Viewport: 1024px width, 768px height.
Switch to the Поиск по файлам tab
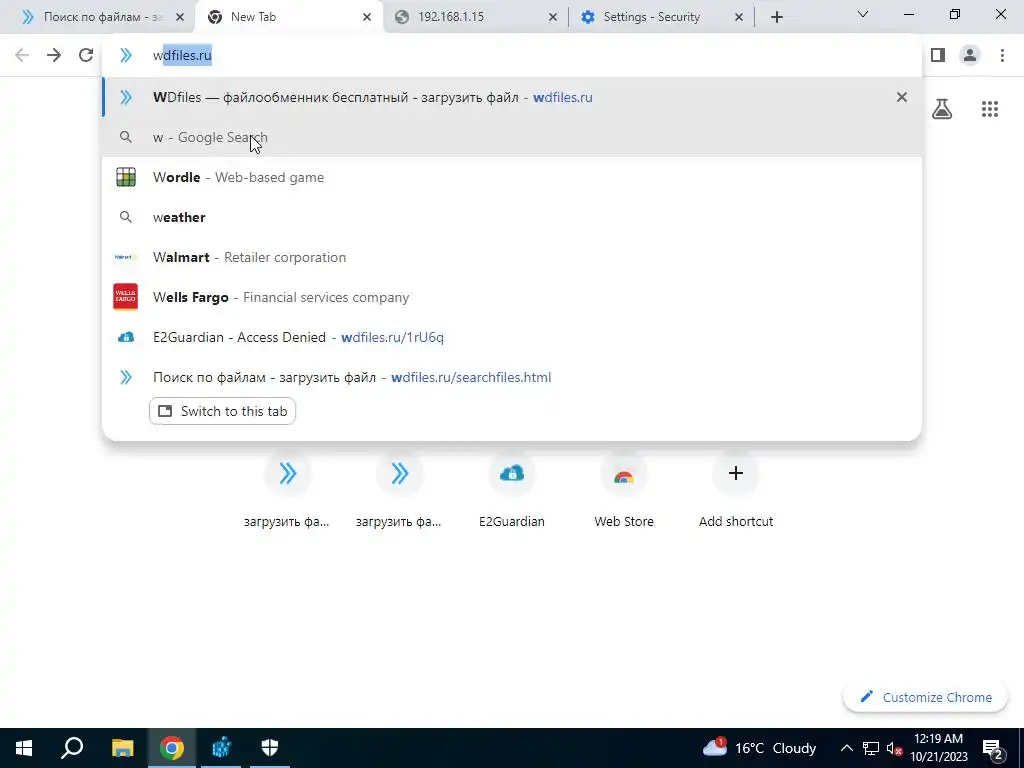coord(97,17)
